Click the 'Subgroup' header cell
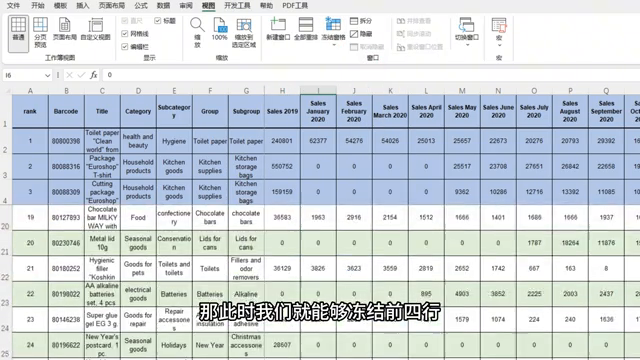 247,111
